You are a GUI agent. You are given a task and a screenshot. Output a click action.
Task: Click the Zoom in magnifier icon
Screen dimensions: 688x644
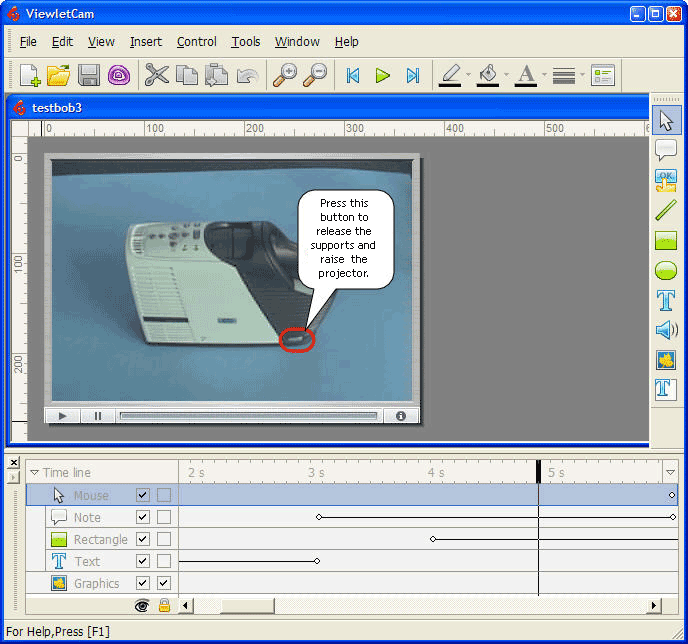[284, 75]
